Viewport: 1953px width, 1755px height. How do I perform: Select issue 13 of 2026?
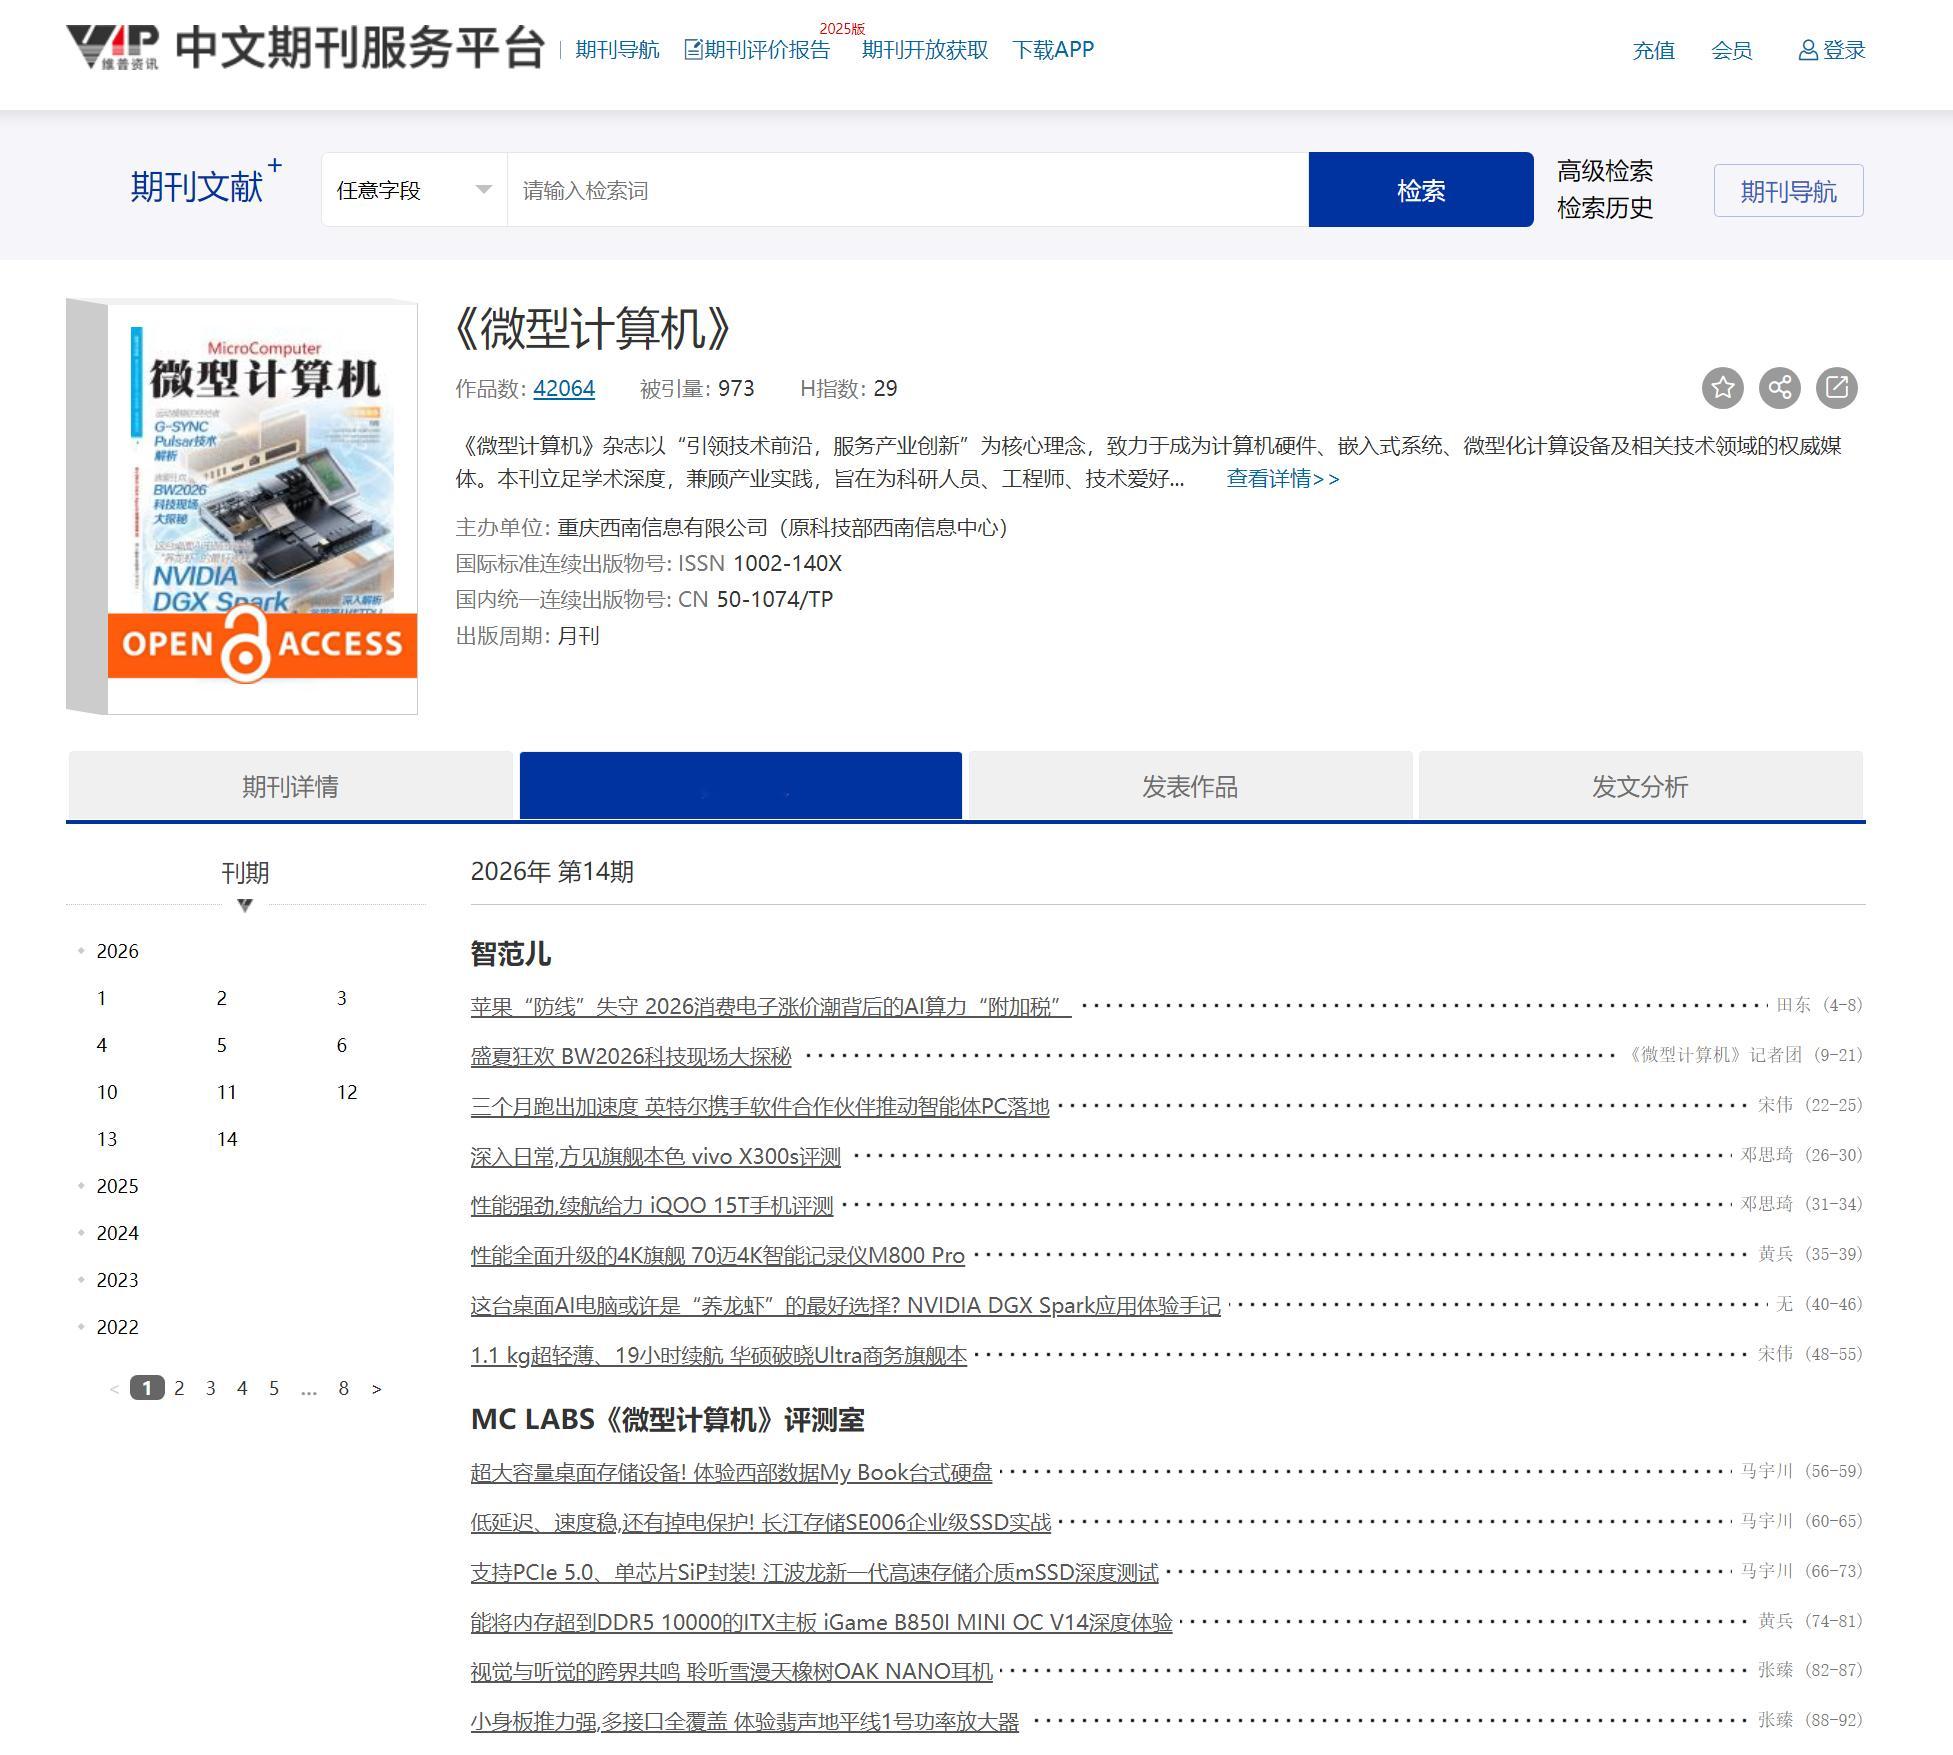(107, 1139)
